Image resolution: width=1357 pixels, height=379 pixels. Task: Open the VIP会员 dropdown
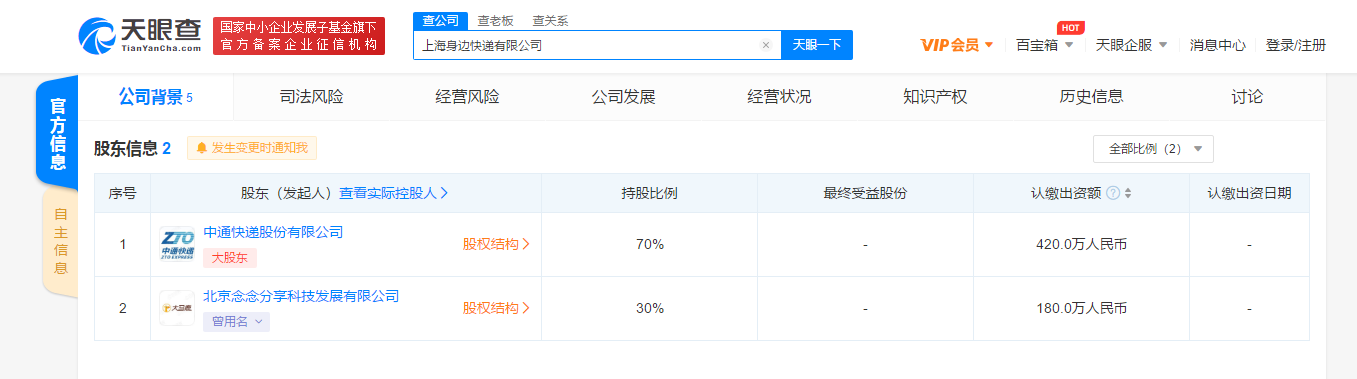point(957,45)
